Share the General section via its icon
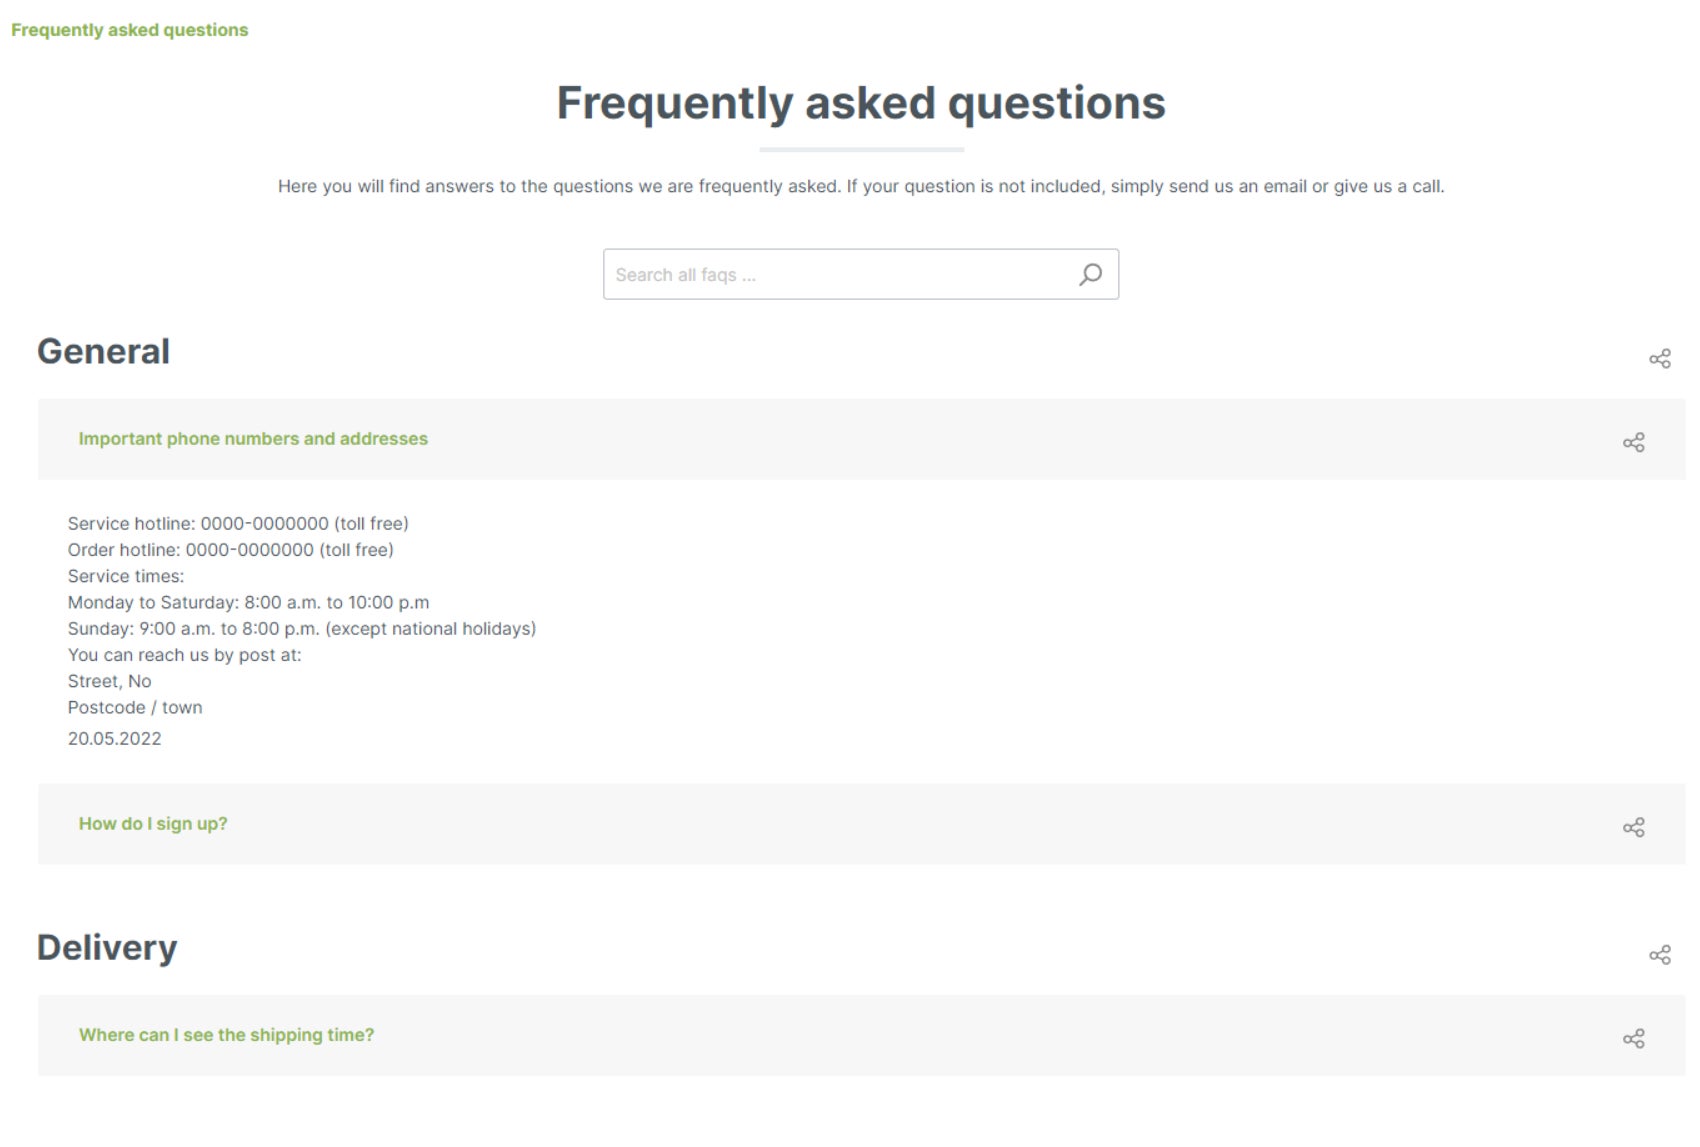The image size is (1700, 1147). [x=1660, y=358]
